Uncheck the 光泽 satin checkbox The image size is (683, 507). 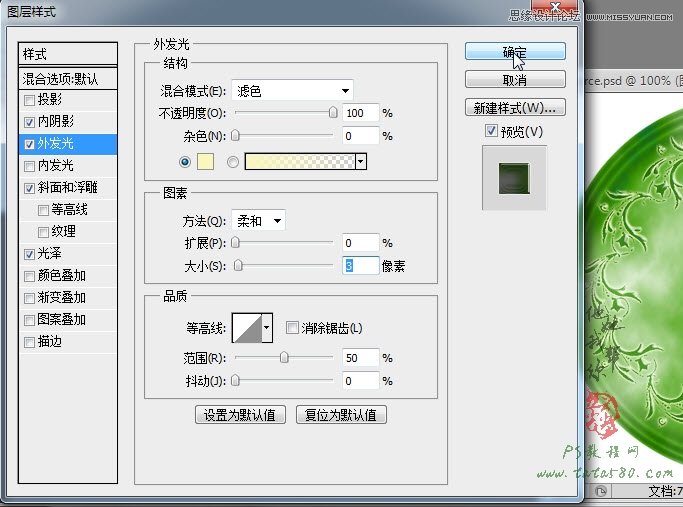click(x=29, y=254)
